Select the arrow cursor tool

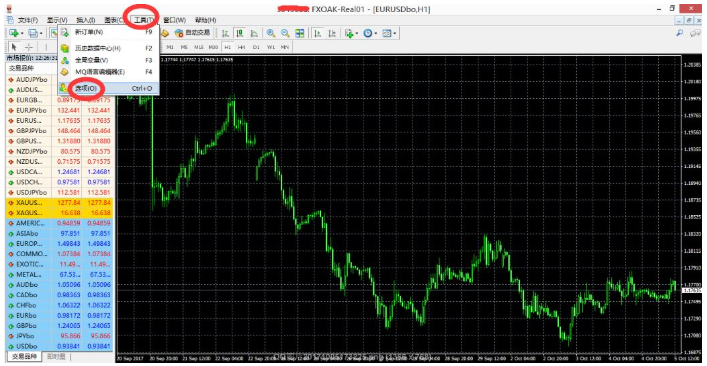(x=14, y=47)
